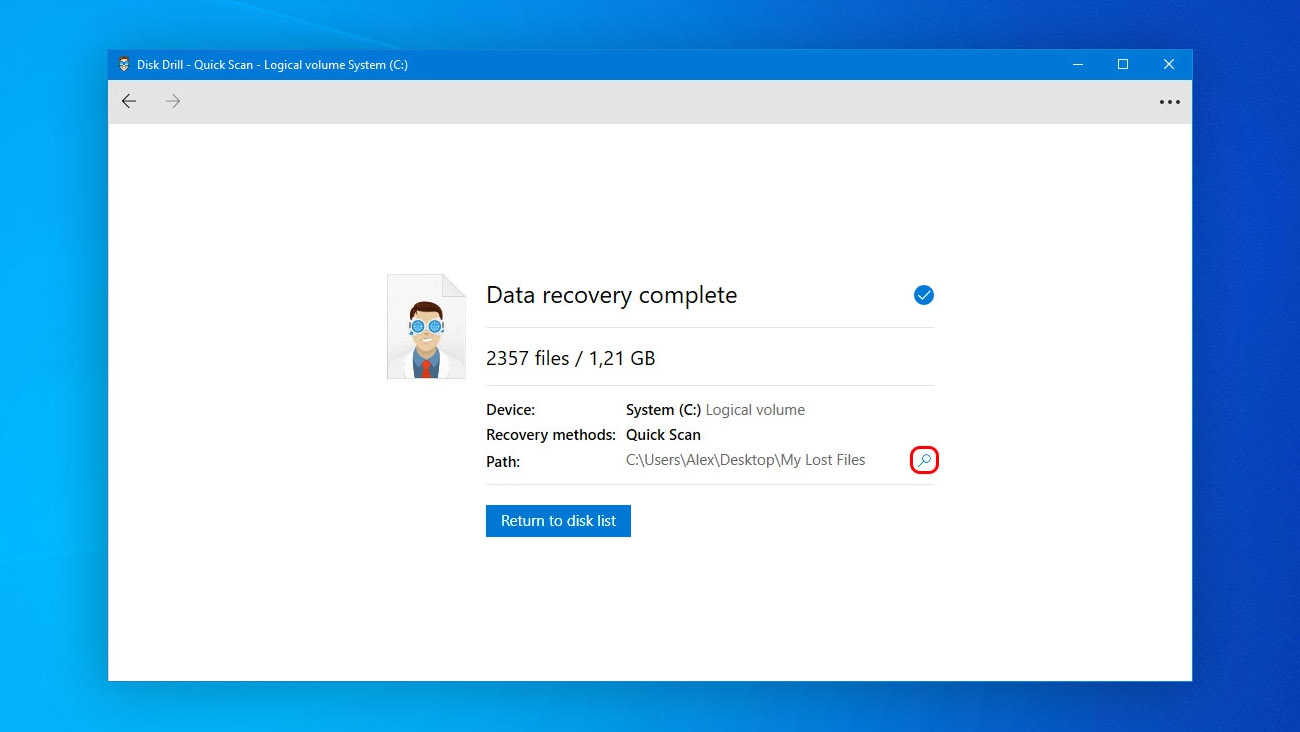Click the recovery path C:\Users\Alex\Desktop\My Lost Files
The image size is (1300, 732).
pyautogui.click(x=745, y=460)
